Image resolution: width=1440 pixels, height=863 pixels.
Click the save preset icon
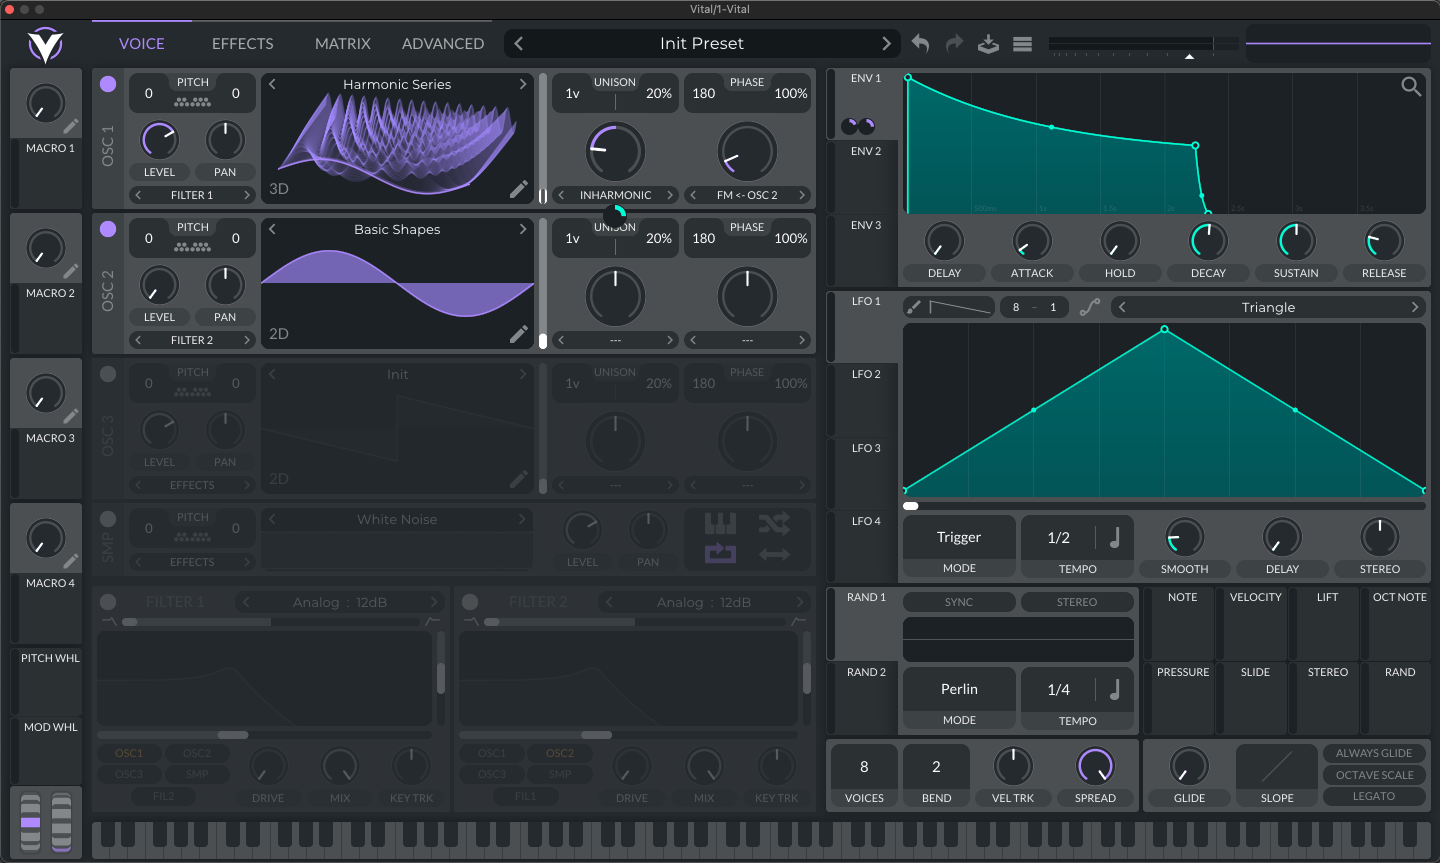pos(988,43)
